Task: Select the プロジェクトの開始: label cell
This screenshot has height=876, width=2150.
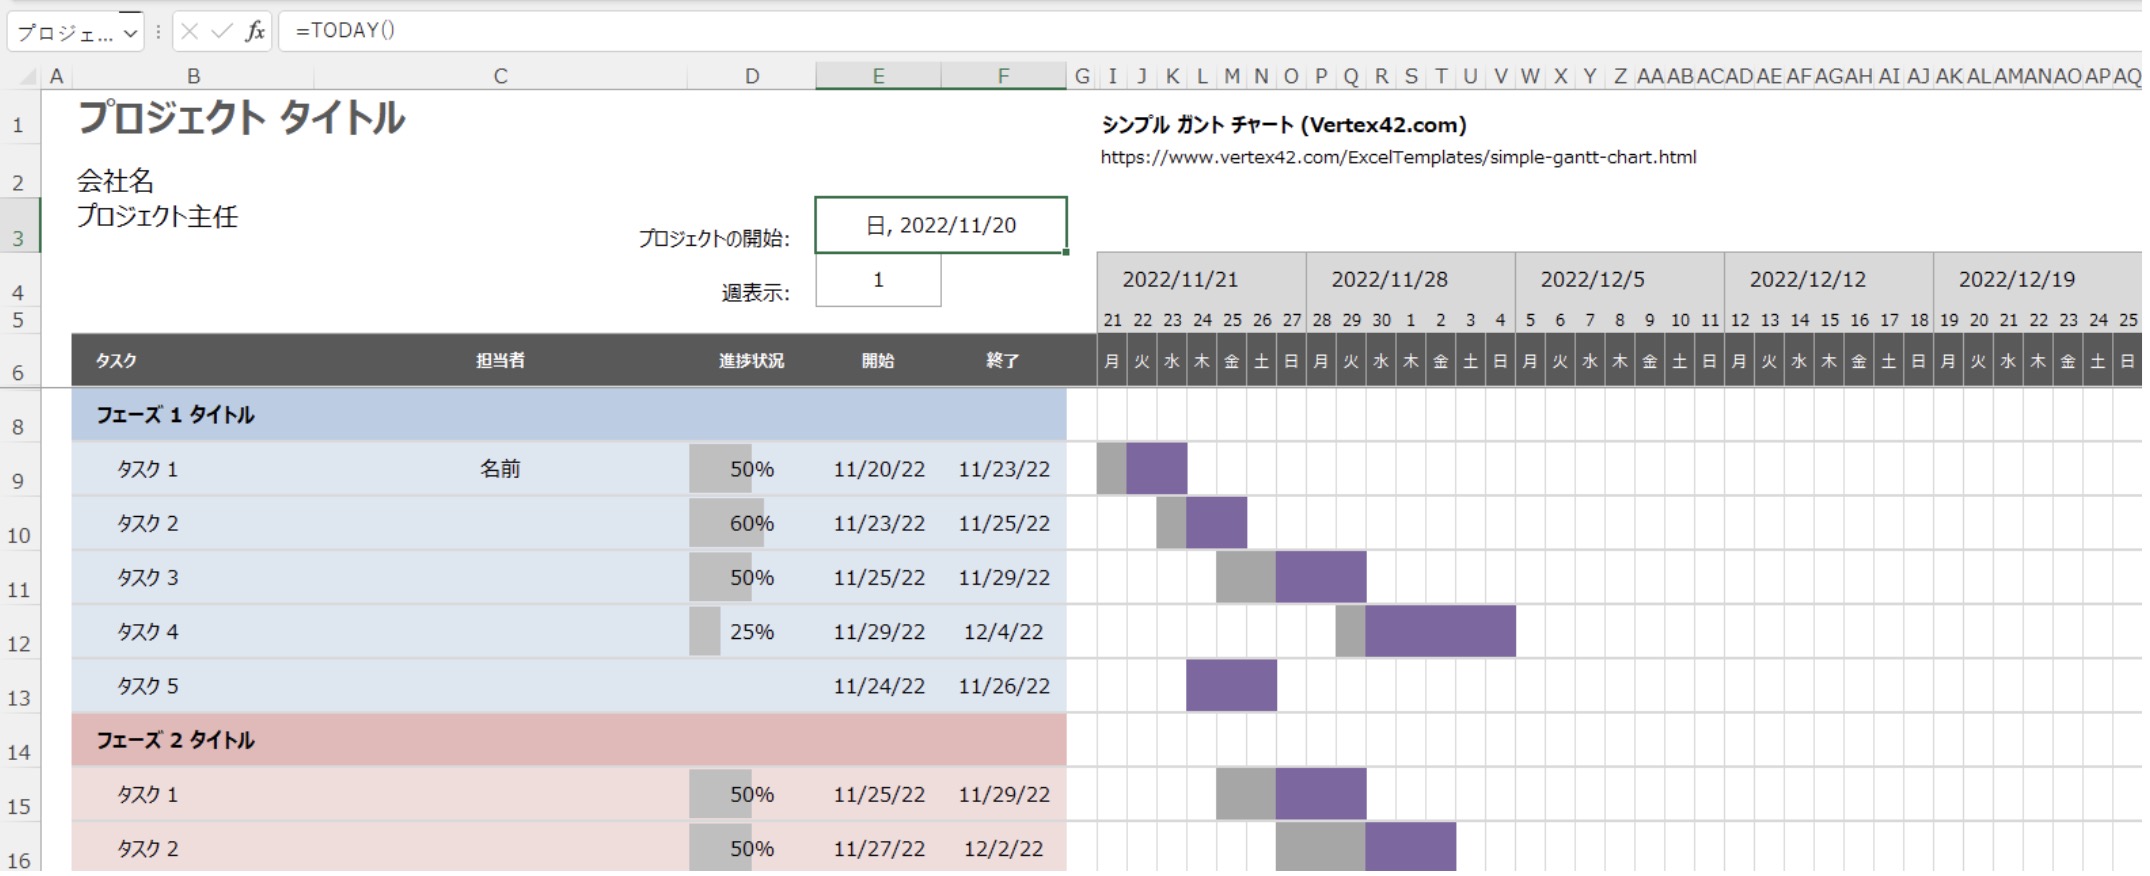Action: point(714,239)
